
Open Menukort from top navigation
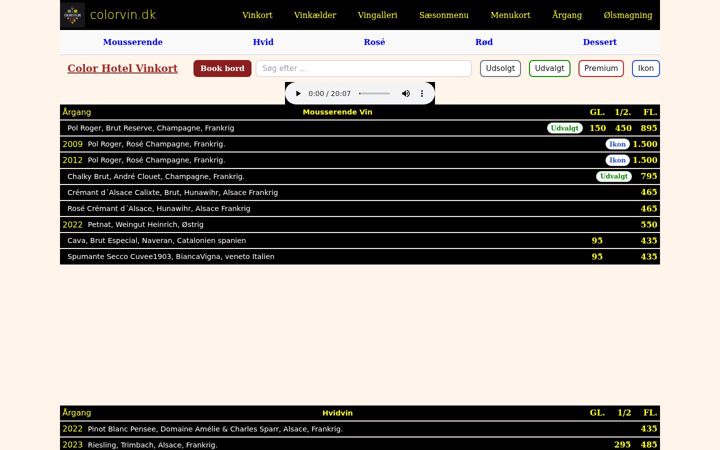[x=510, y=15]
